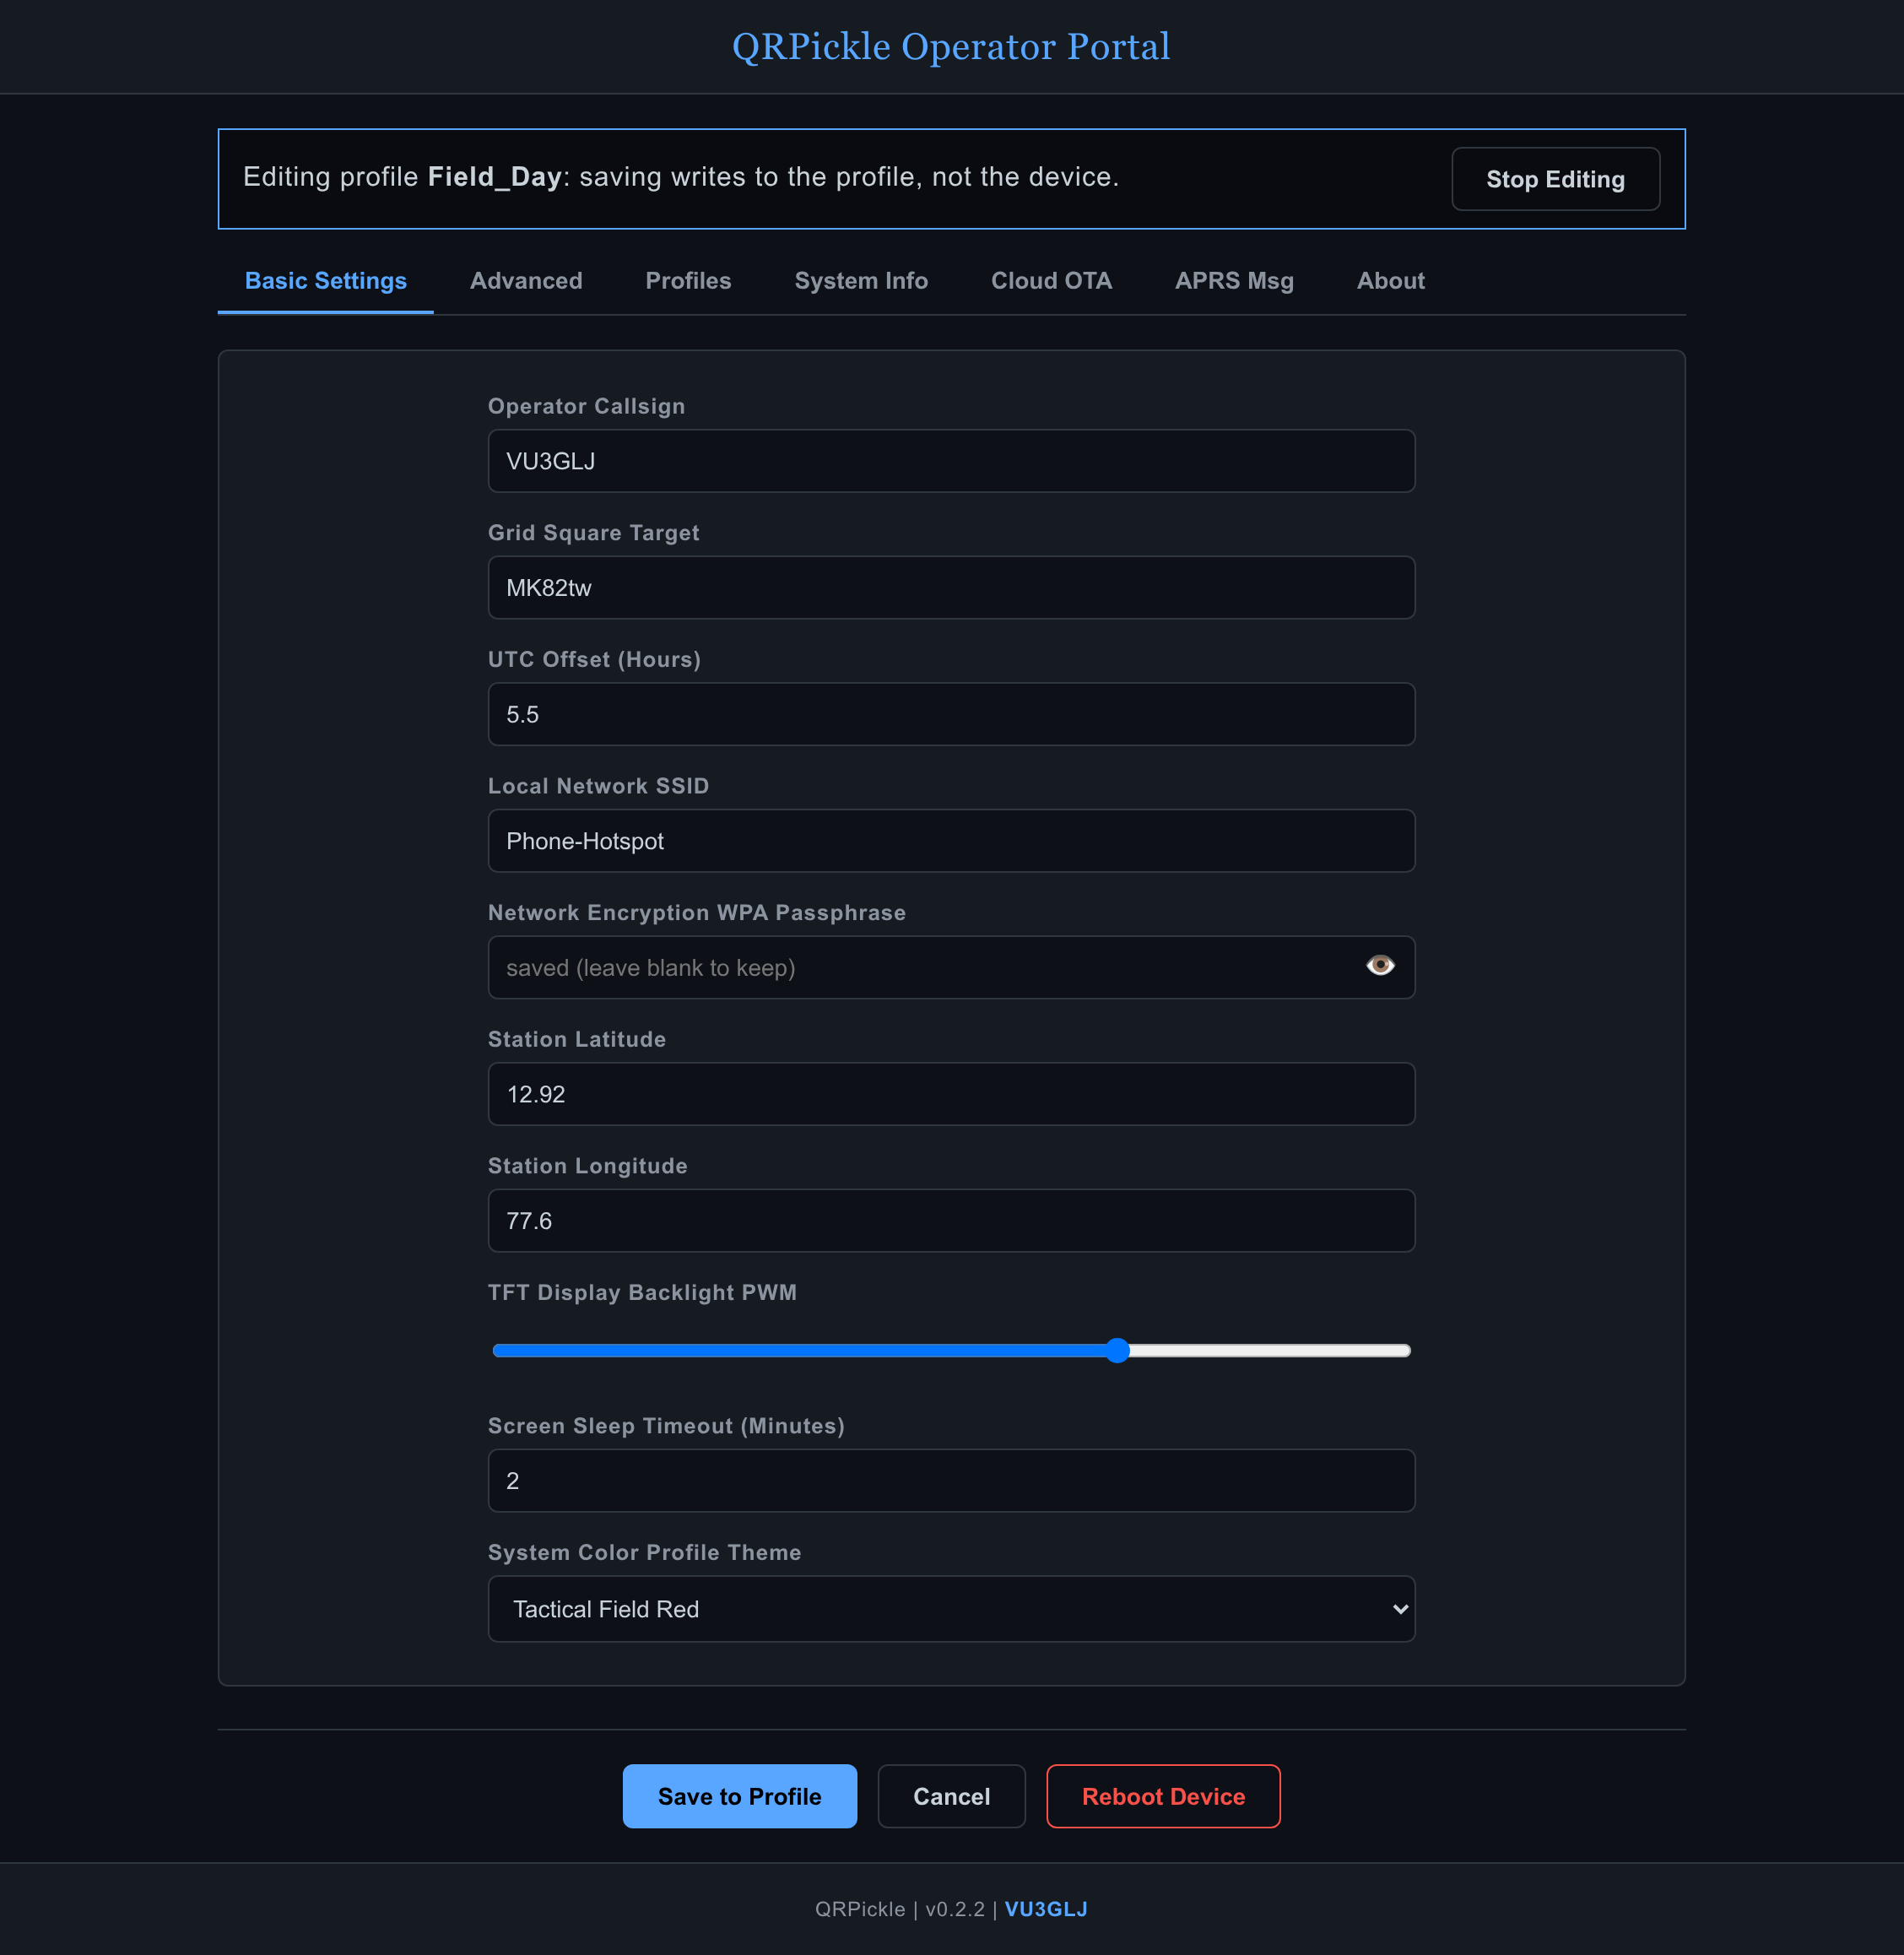The height and width of the screenshot is (1955, 1904).
Task: Click the Operator Callsign label
Action: 586,406
